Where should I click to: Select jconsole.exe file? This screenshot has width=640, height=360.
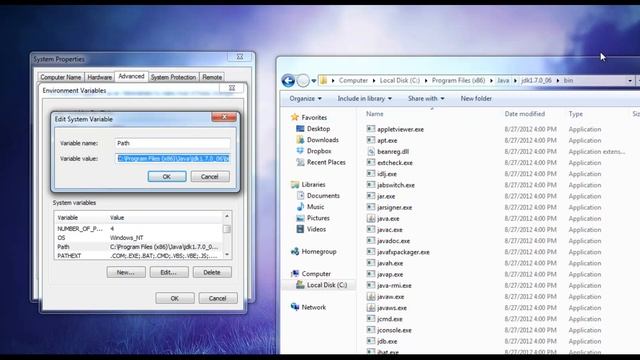point(394,330)
